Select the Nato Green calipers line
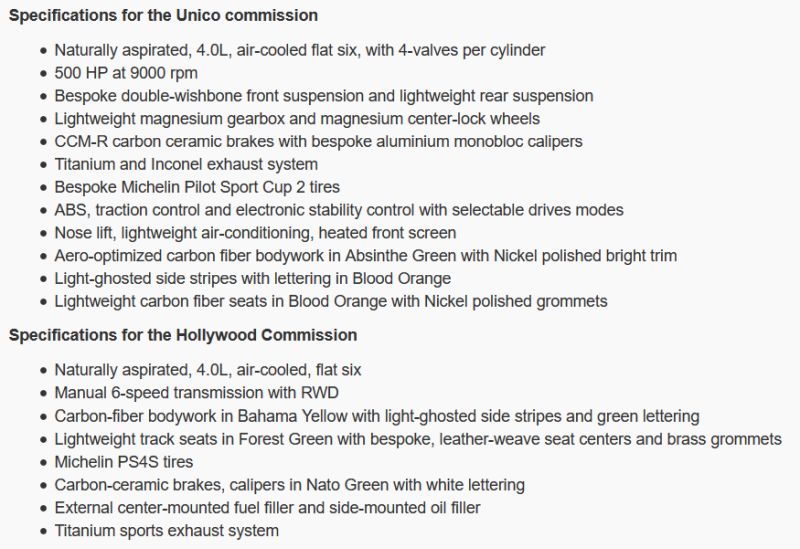 (x=290, y=485)
